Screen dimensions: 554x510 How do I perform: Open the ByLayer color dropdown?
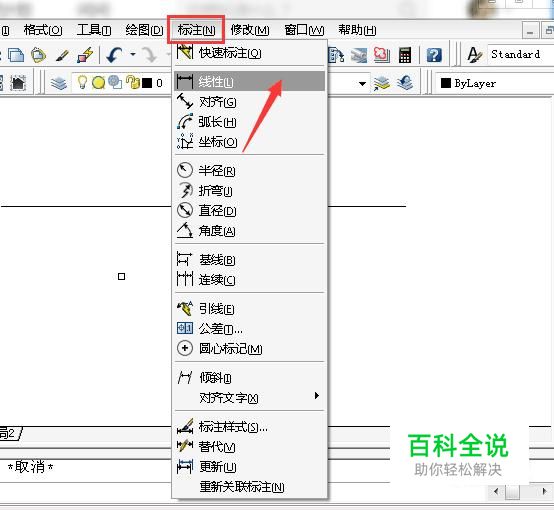pyautogui.click(x=495, y=83)
